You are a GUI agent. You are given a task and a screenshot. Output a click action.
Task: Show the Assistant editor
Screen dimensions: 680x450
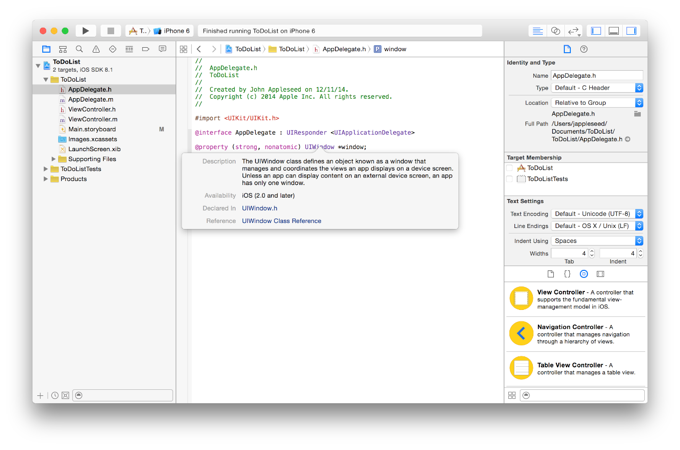tap(555, 31)
